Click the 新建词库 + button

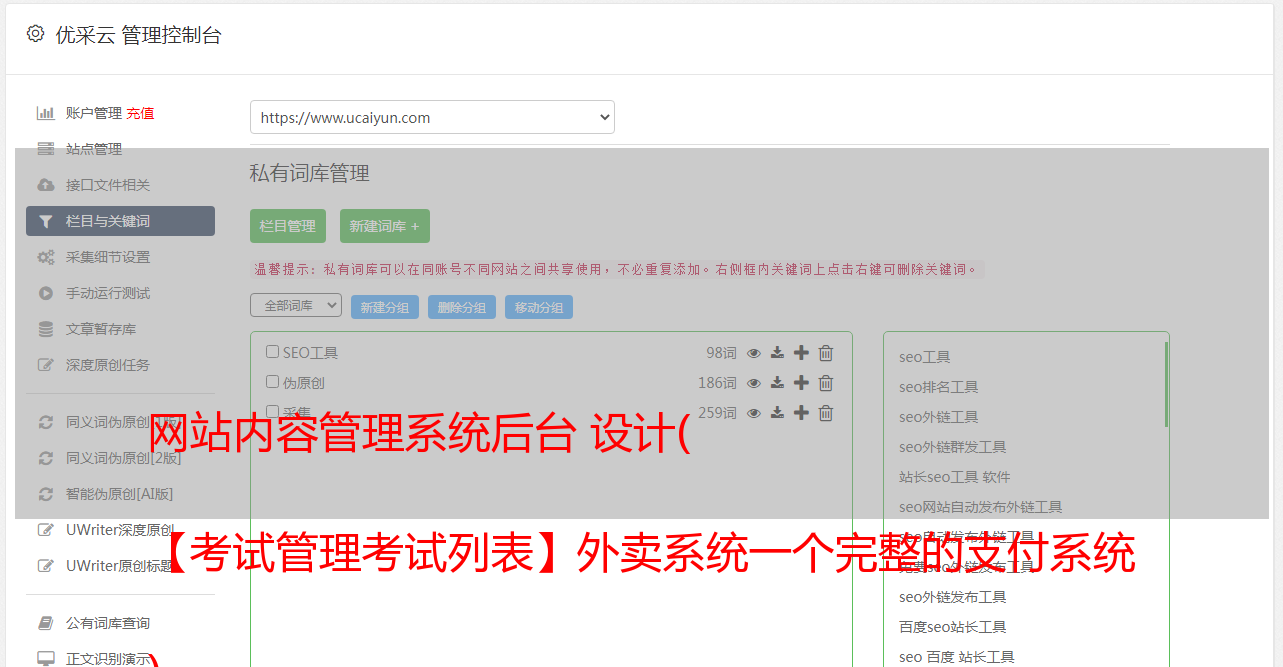click(x=385, y=226)
